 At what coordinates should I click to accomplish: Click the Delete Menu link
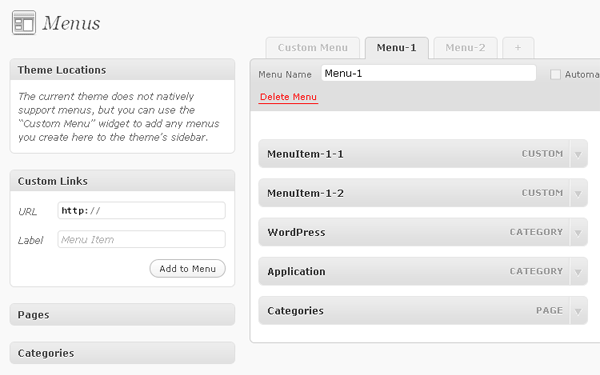pos(288,97)
